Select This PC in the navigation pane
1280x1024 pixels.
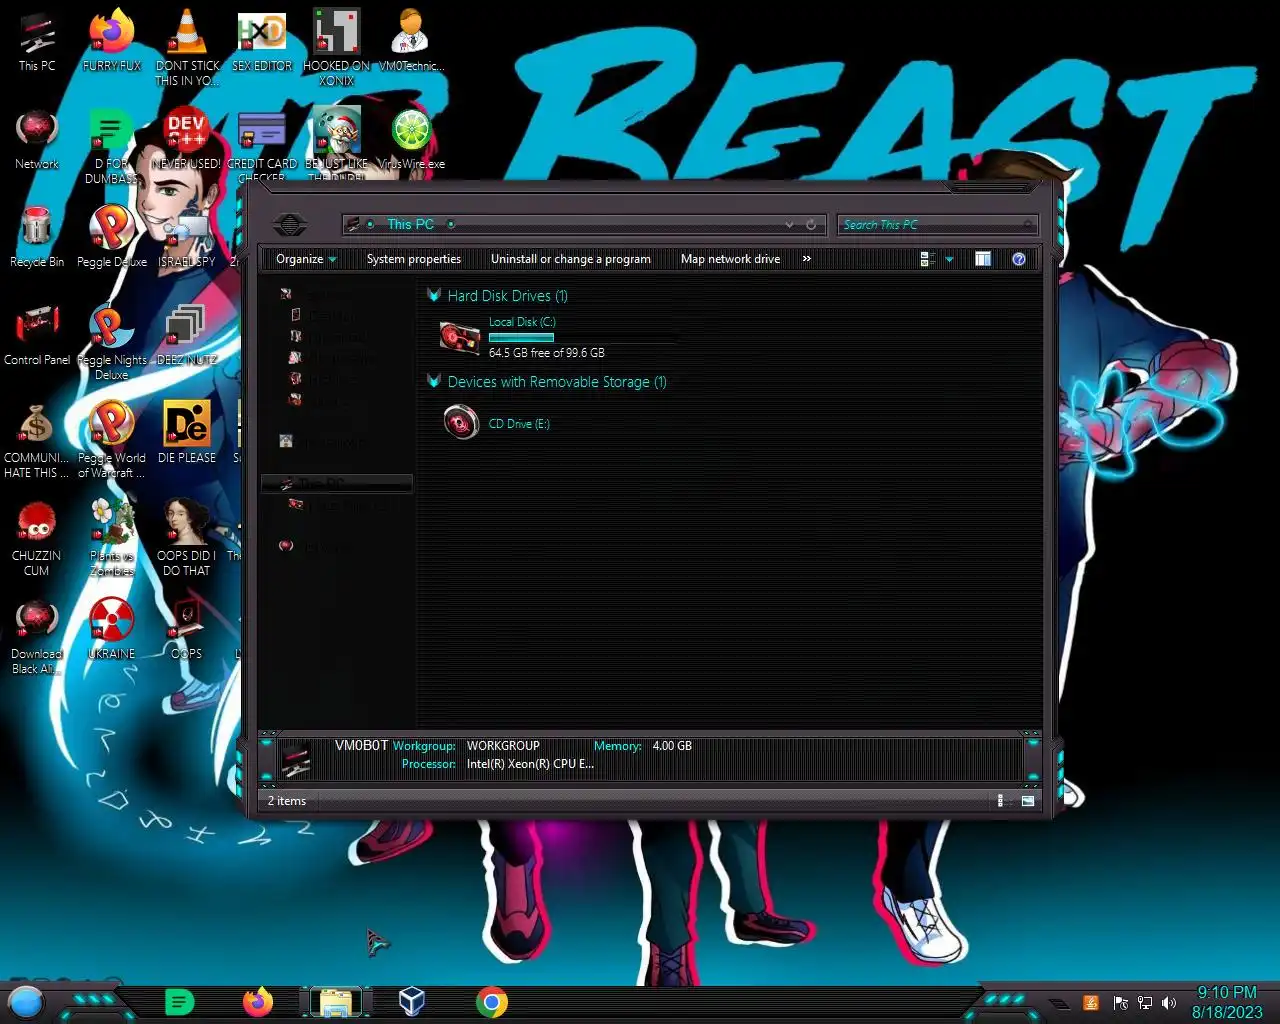(x=336, y=484)
